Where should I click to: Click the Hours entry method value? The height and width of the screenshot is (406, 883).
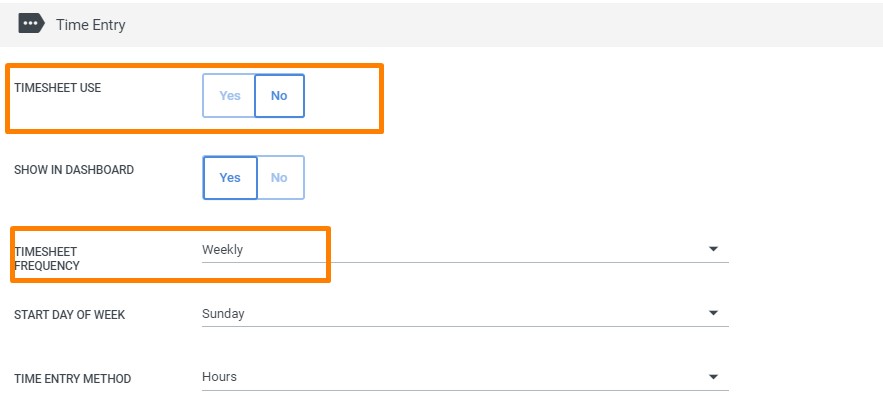[219, 377]
